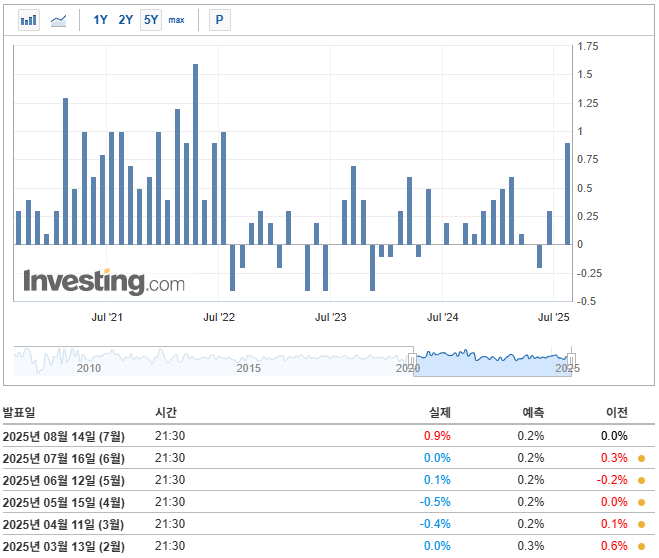Select the 2Y time range

125,20
